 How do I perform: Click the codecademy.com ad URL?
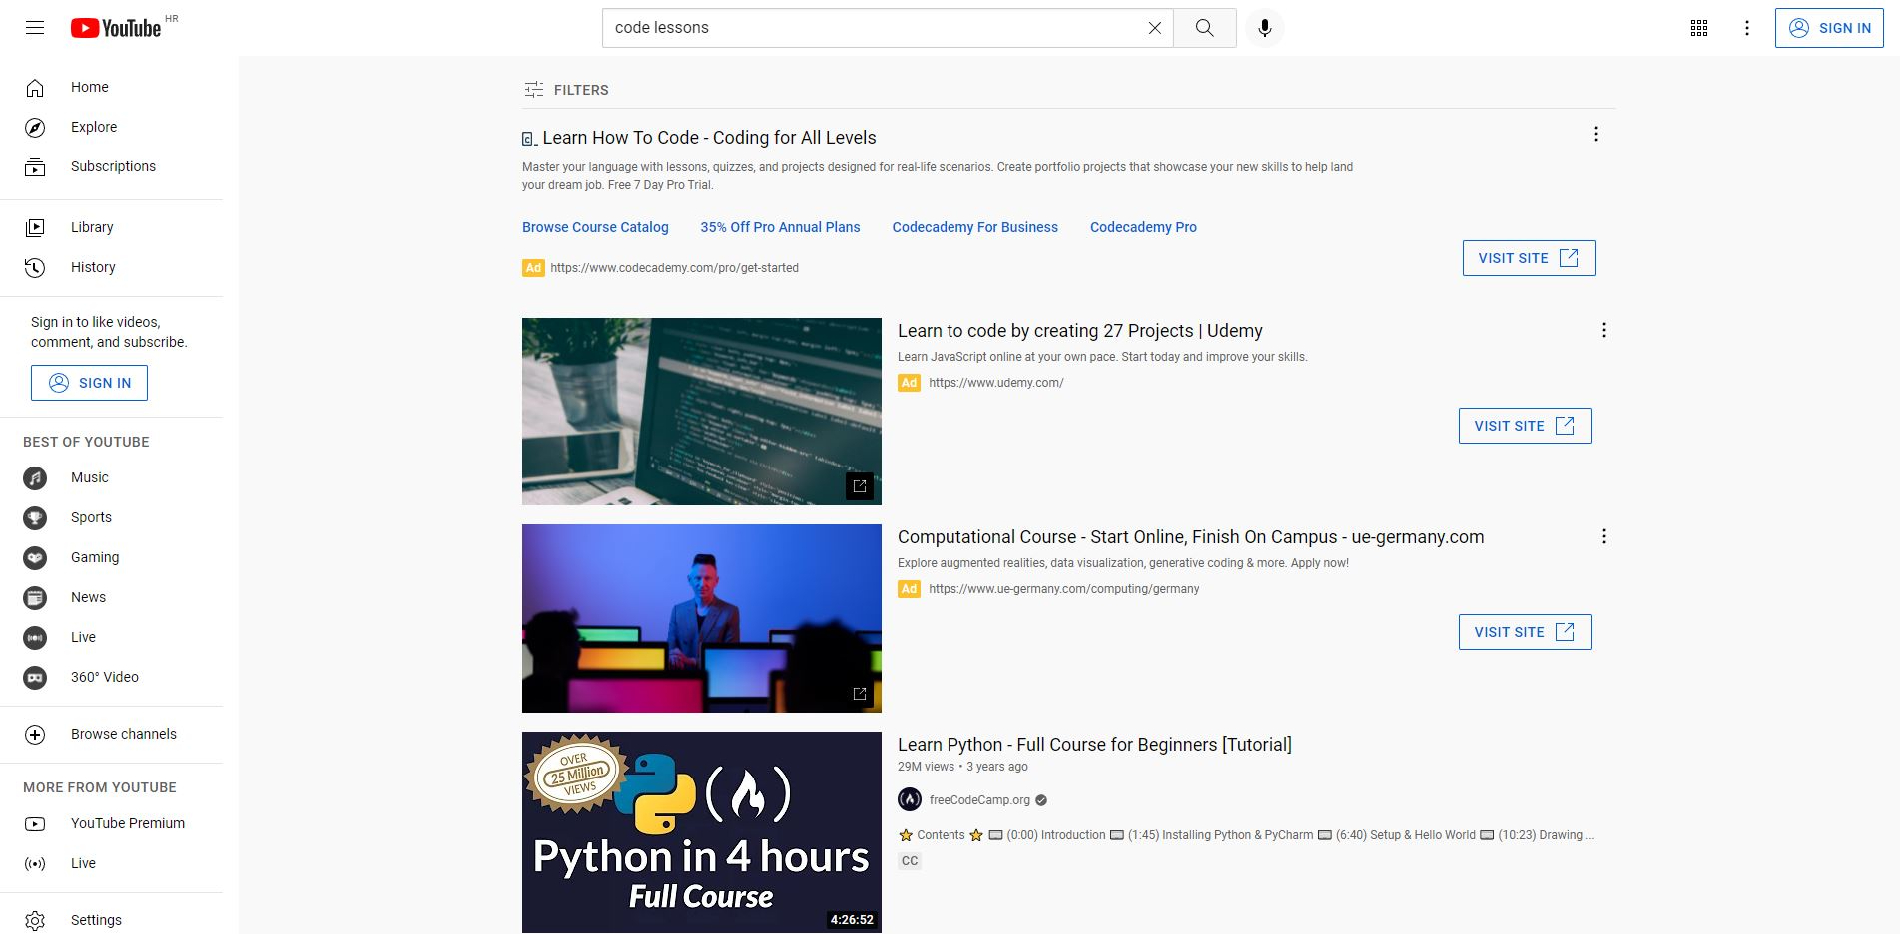click(674, 268)
